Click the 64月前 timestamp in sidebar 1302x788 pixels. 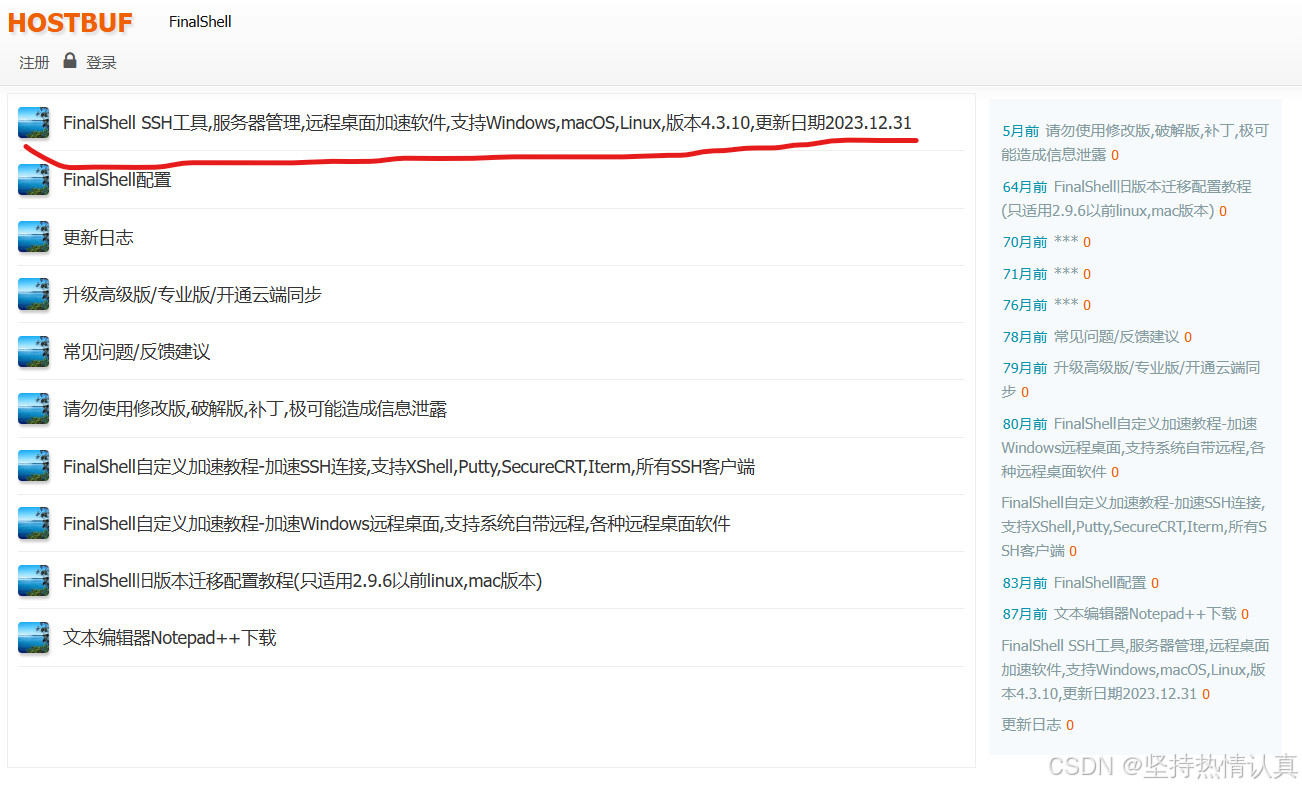(x=1025, y=187)
